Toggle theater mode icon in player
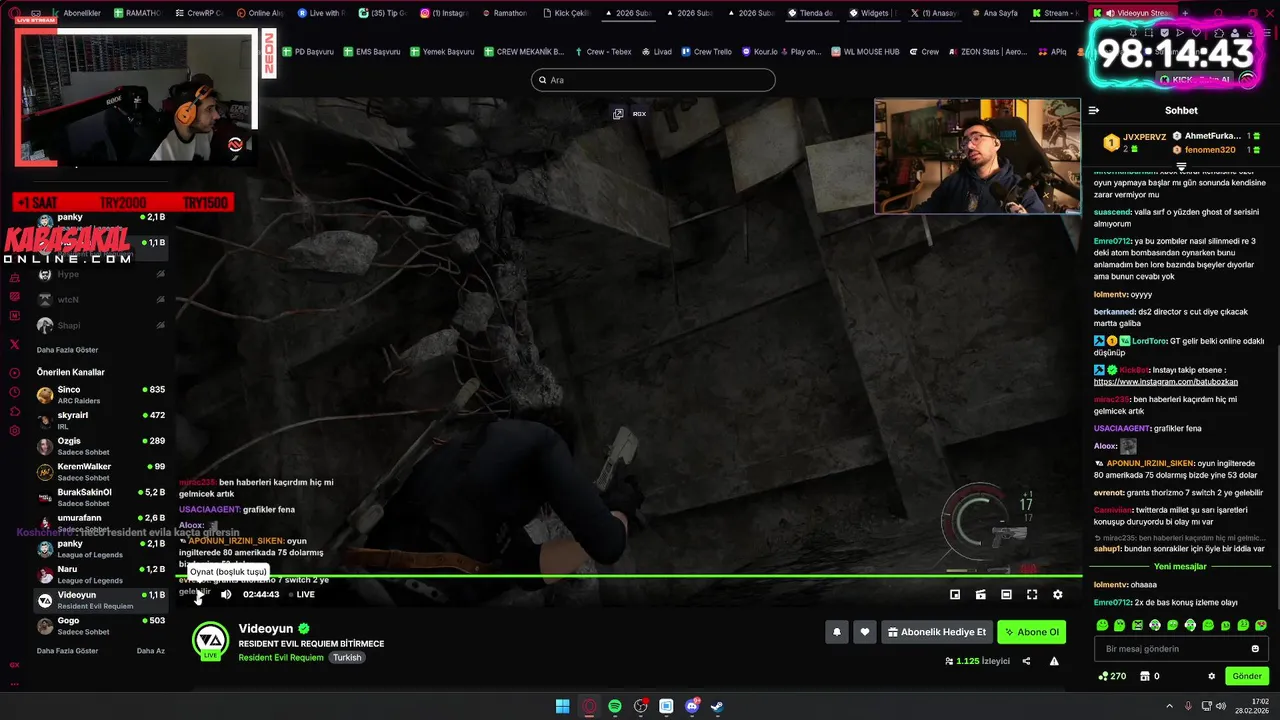1280x720 pixels. [1006, 594]
